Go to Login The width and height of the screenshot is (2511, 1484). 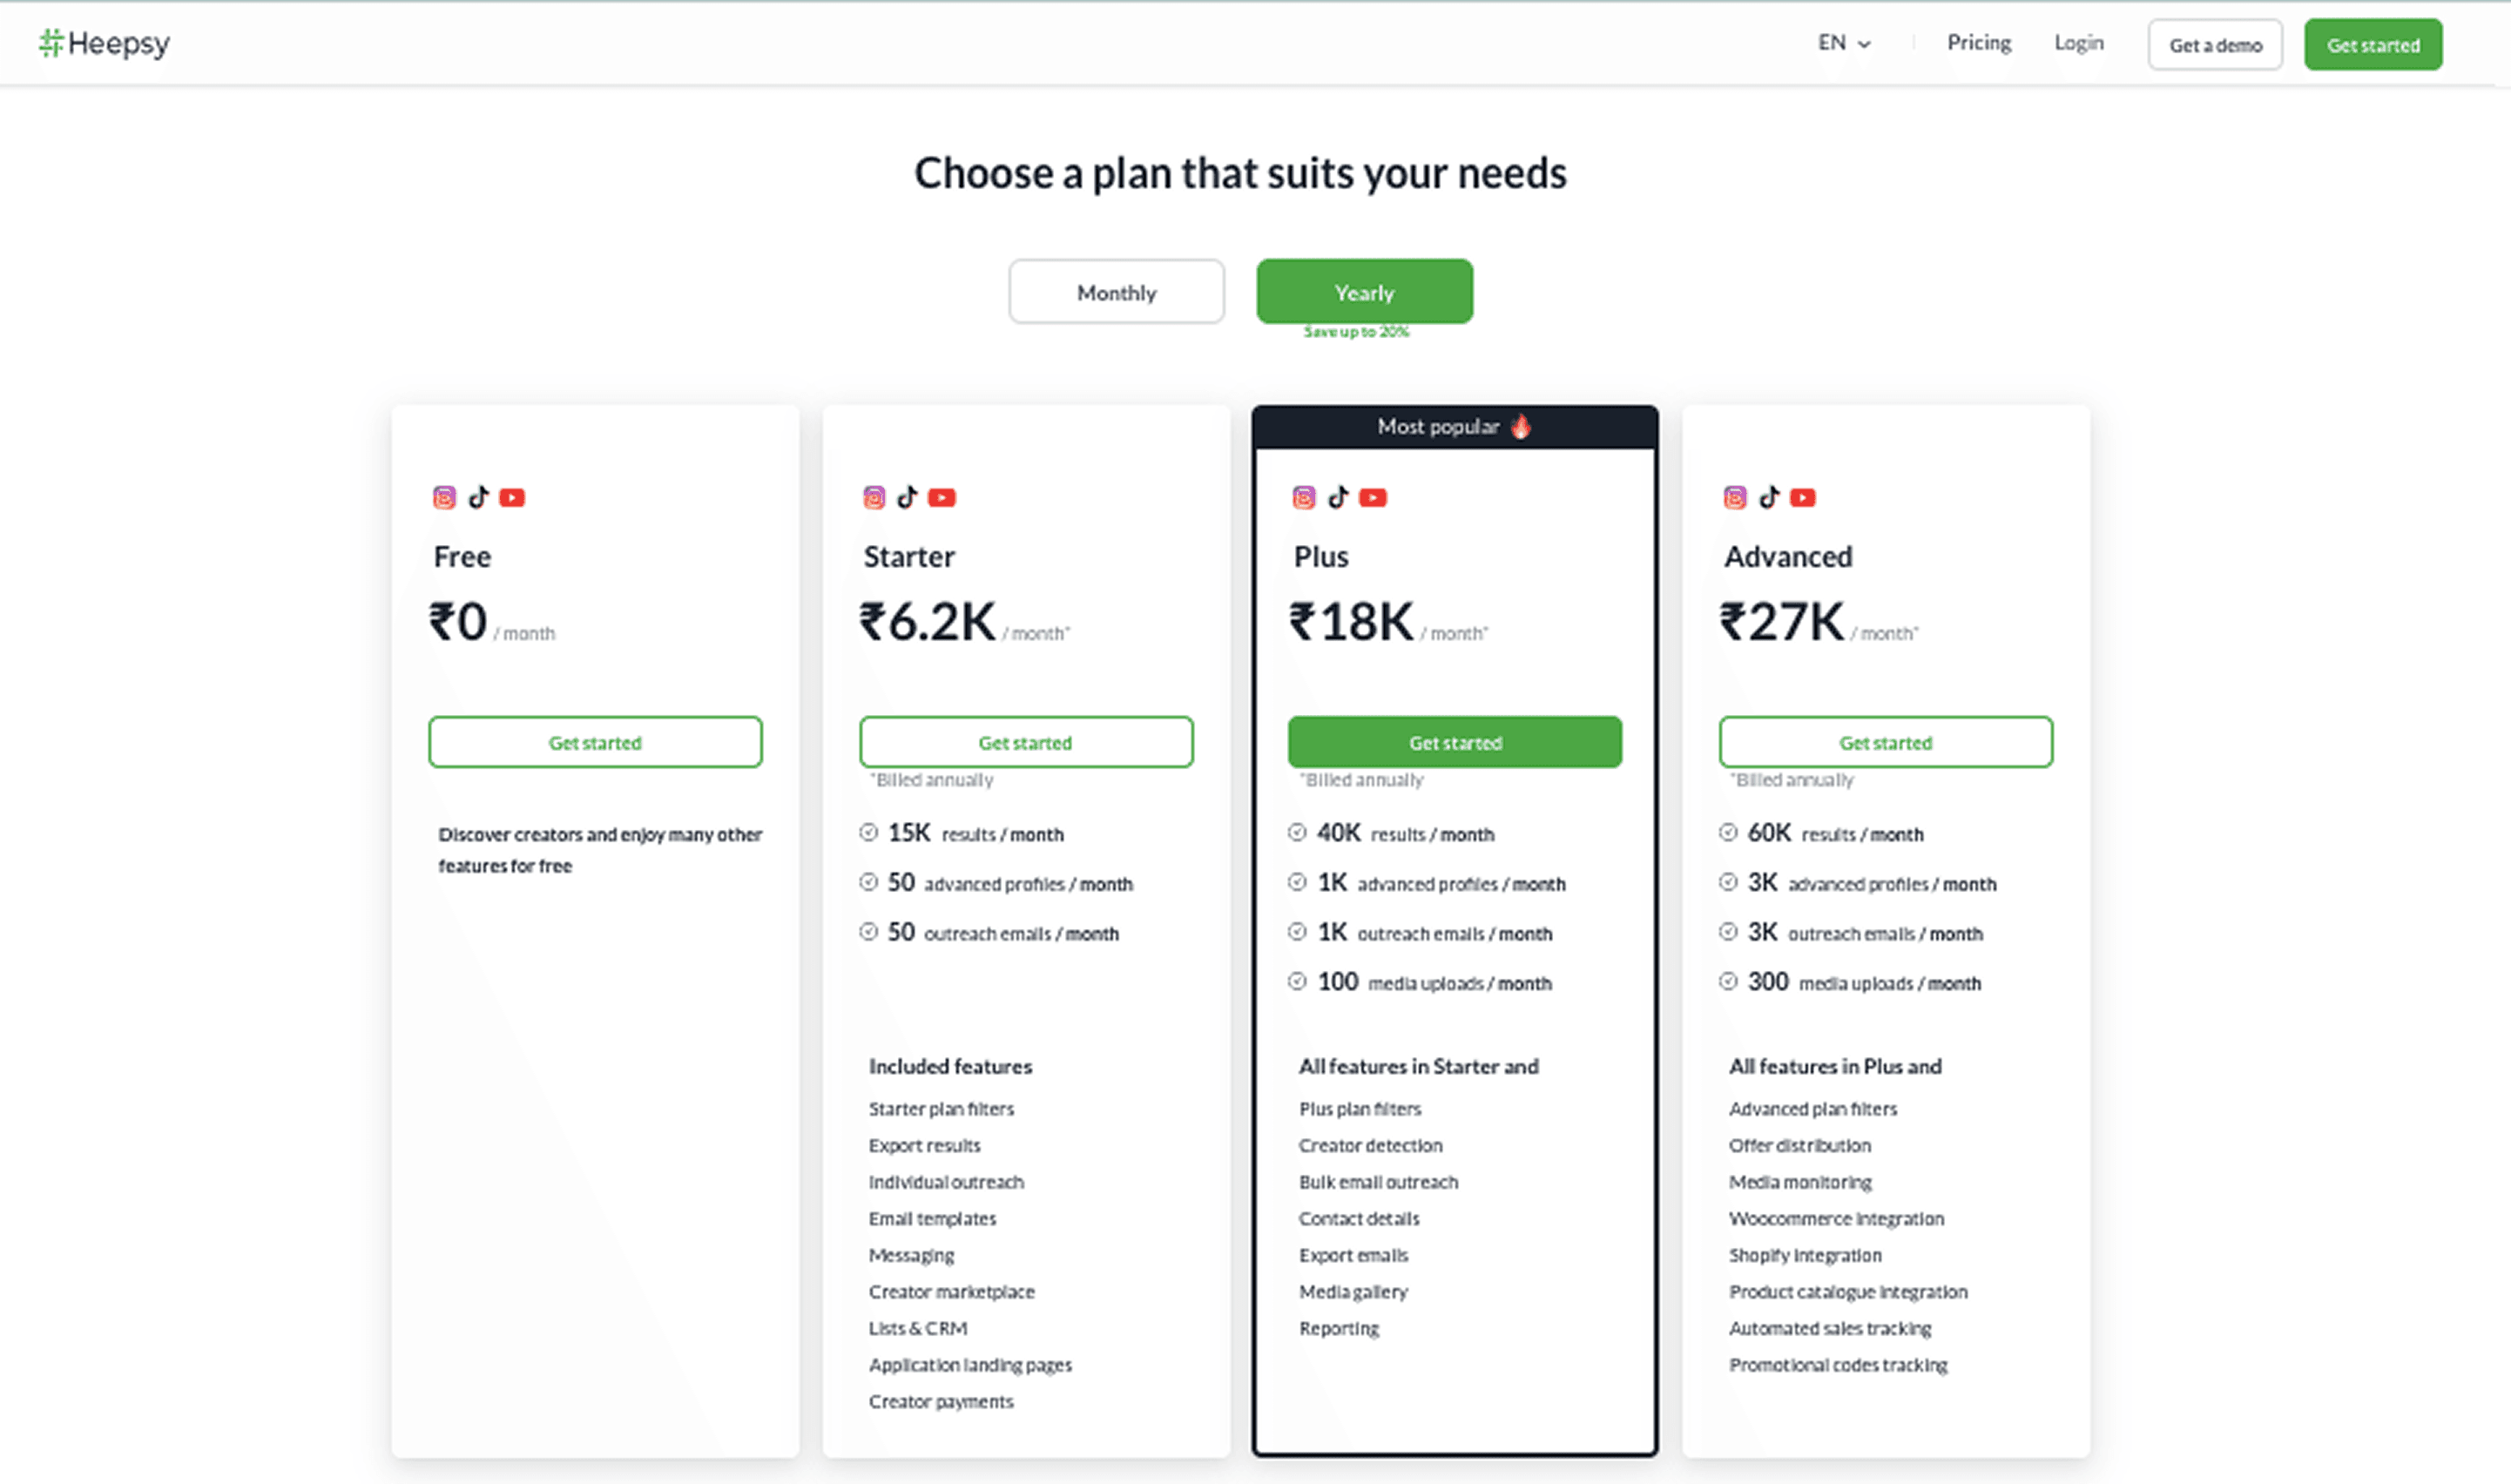(2078, 43)
